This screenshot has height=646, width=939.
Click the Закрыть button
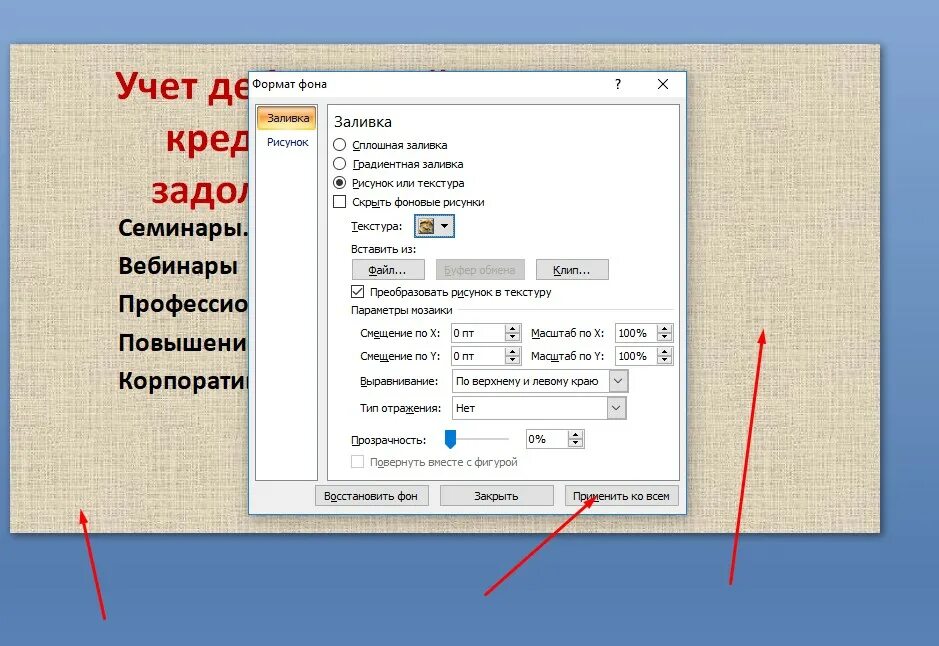click(496, 496)
